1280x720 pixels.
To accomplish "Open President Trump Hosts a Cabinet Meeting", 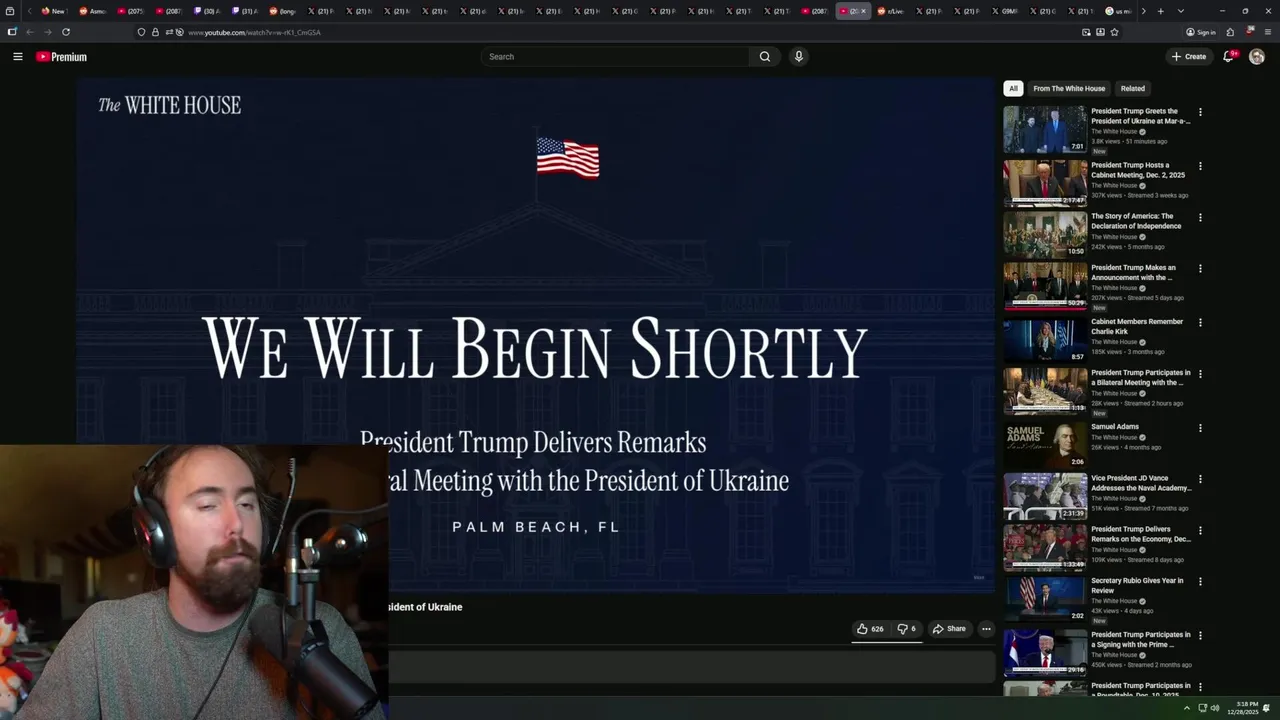I will 1138,170.
